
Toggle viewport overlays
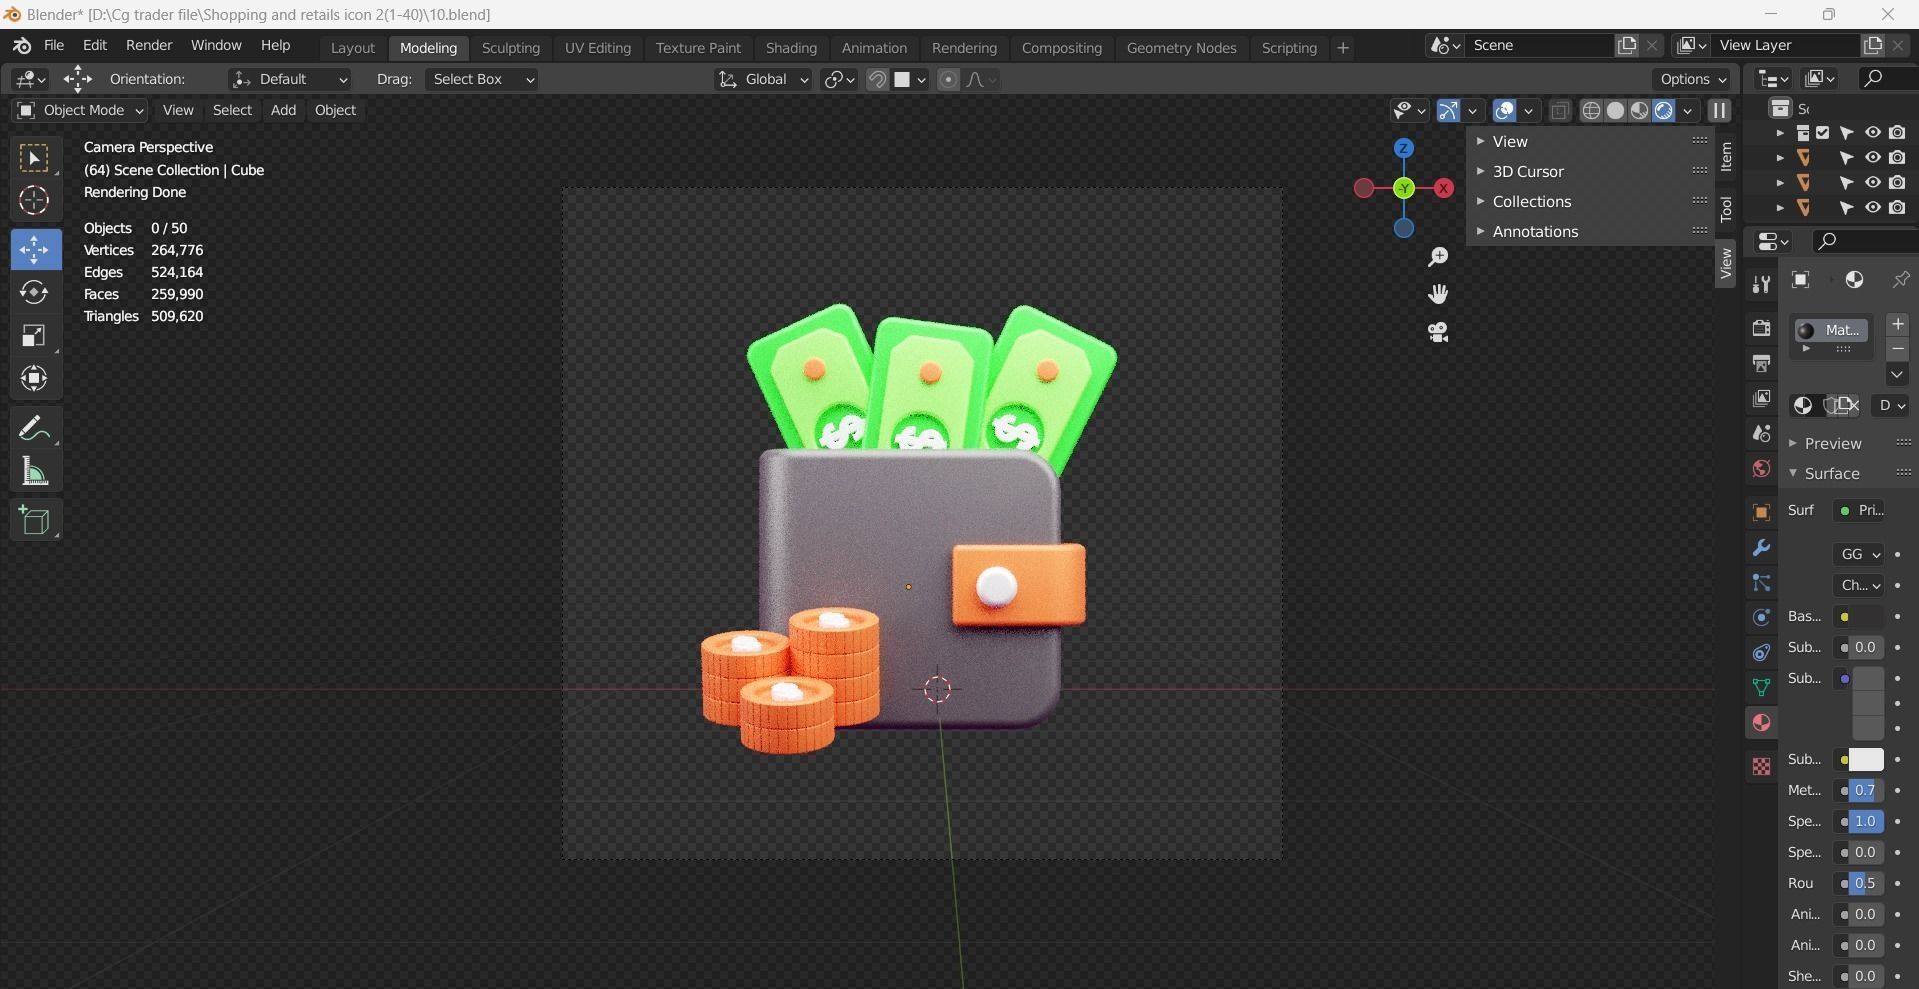click(1504, 110)
